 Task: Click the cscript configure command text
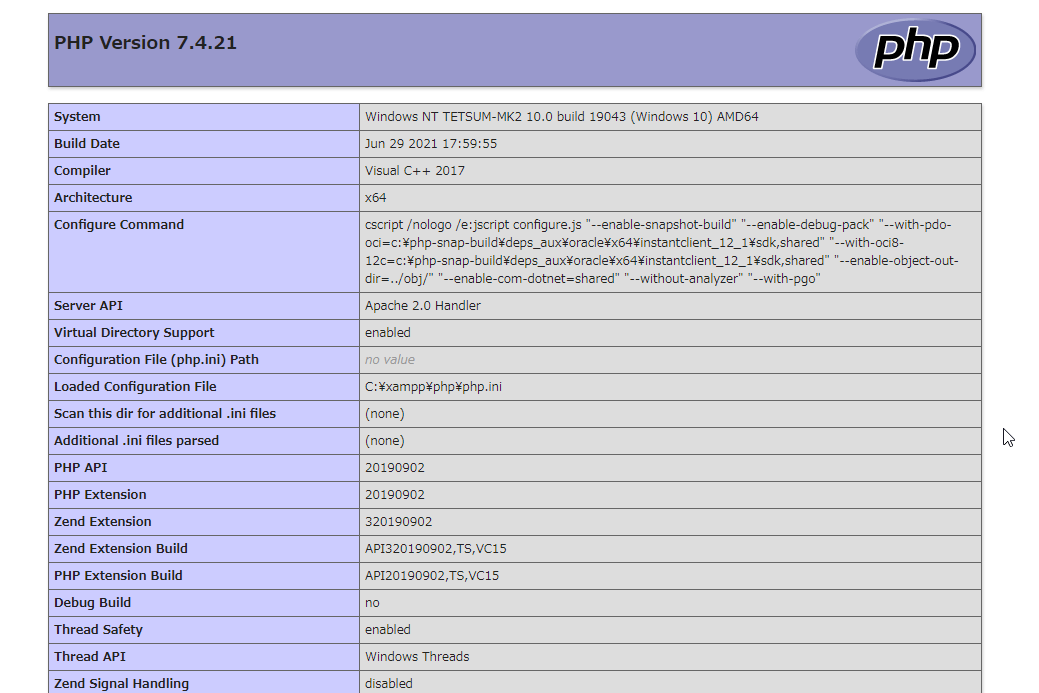click(660, 251)
